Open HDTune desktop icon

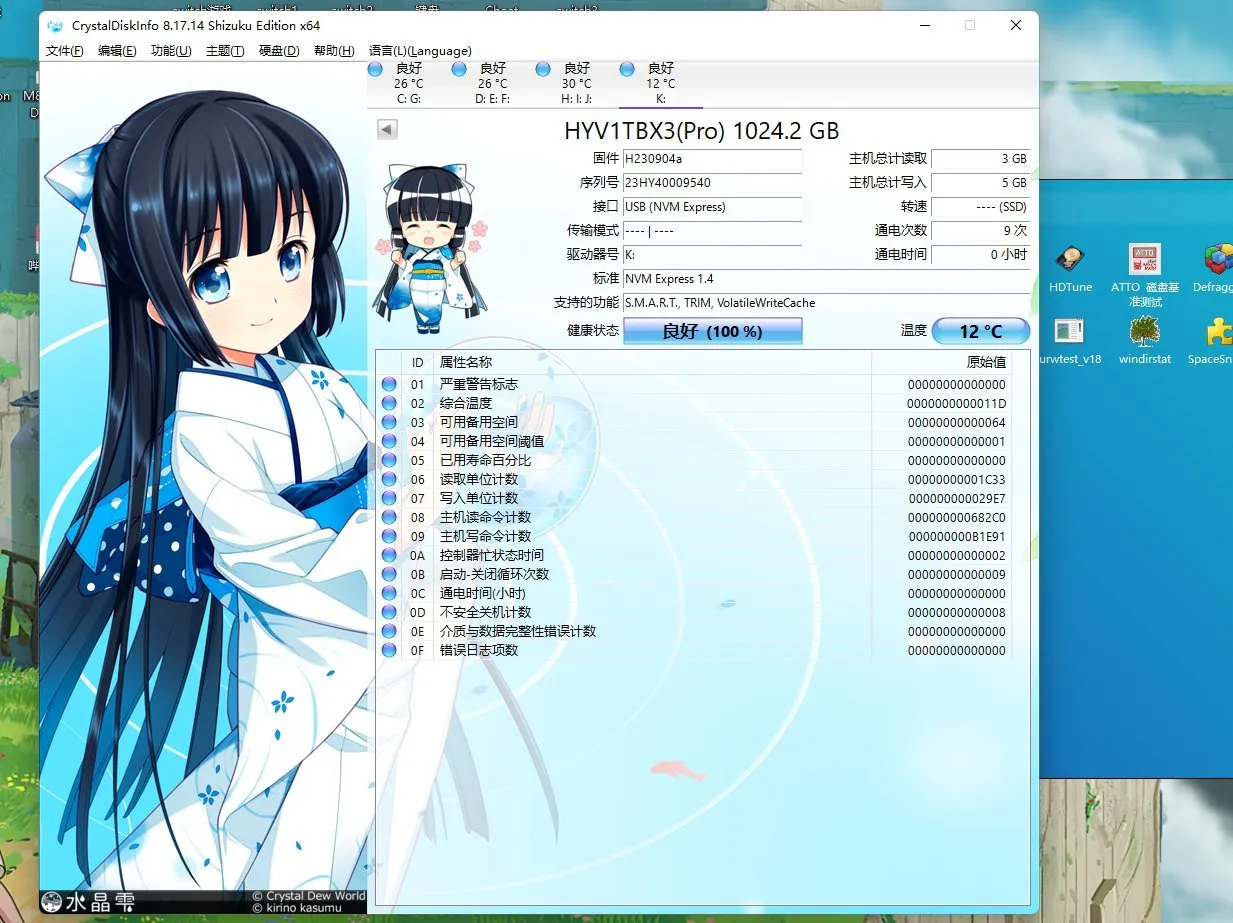point(1070,268)
